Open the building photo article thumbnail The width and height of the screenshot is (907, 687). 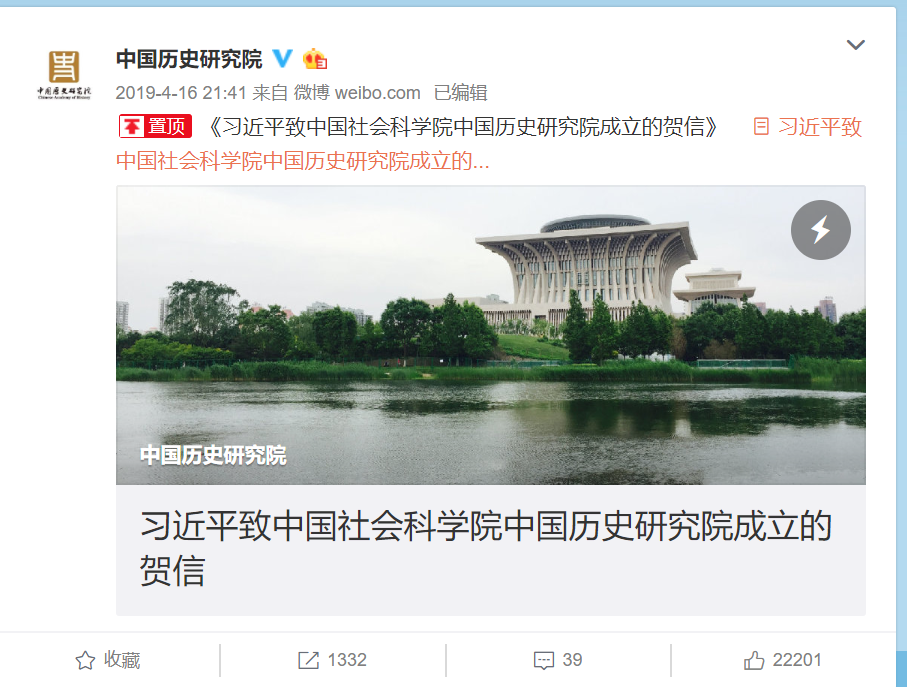pos(491,335)
